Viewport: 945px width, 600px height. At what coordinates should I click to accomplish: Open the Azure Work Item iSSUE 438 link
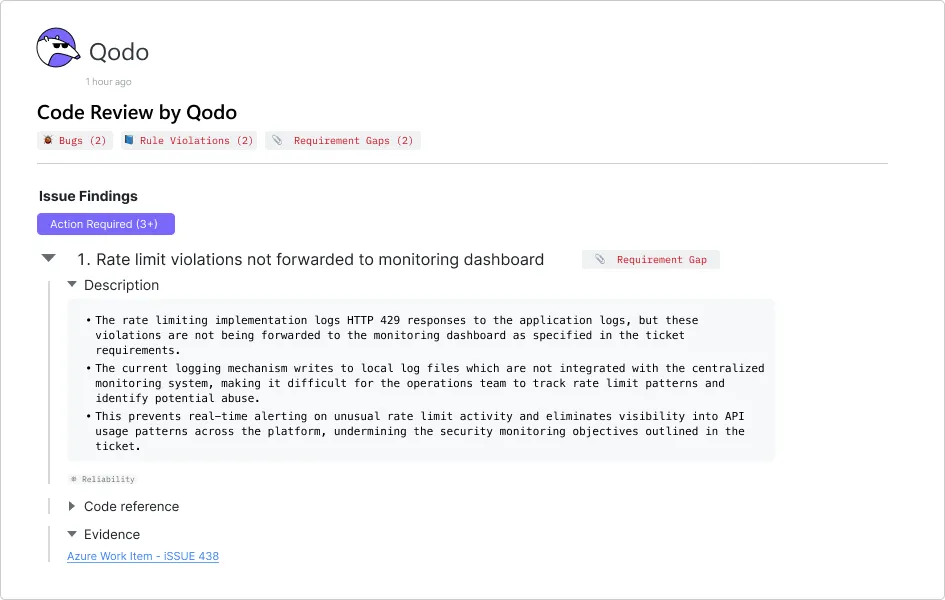(x=143, y=556)
